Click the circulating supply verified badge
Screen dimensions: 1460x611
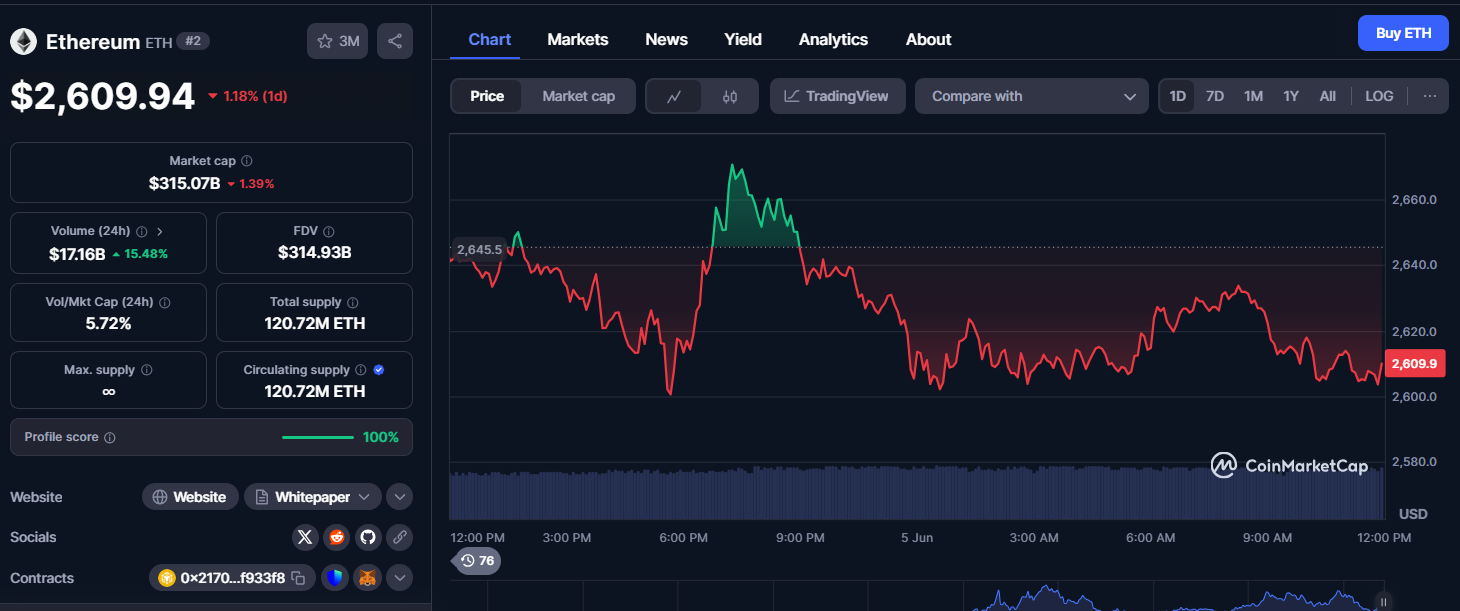(x=379, y=370)
